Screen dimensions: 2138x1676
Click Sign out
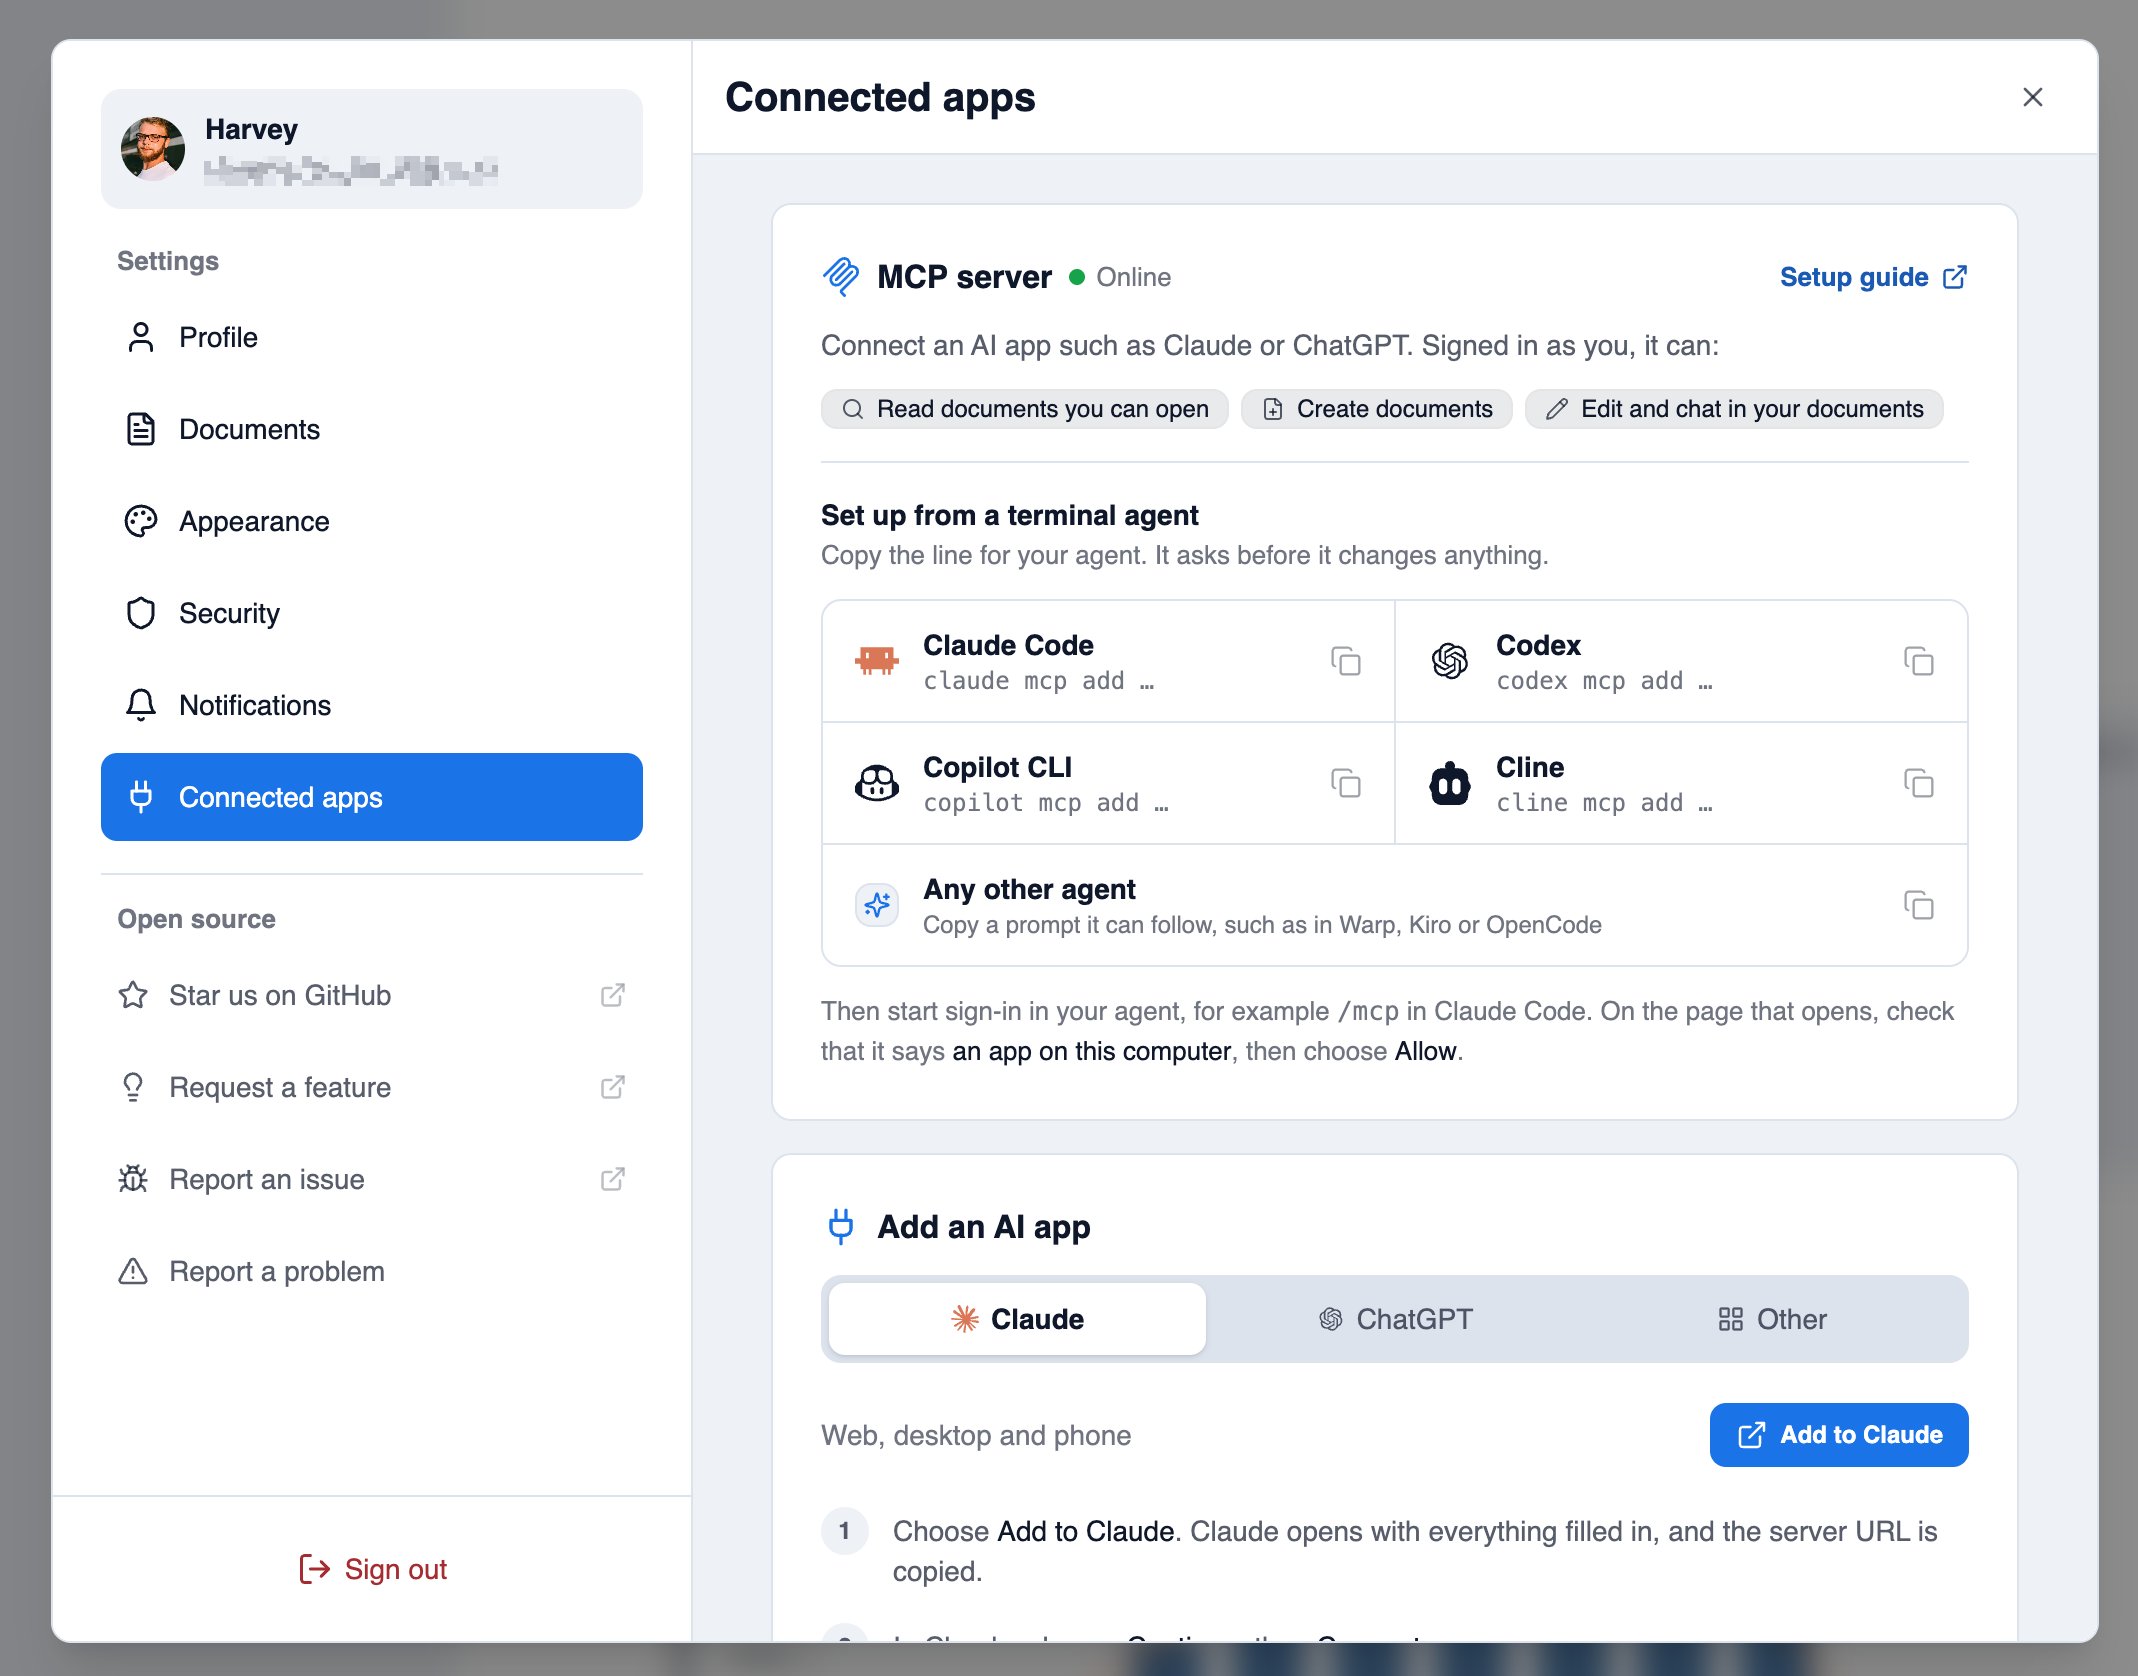tap(372, 1569)
